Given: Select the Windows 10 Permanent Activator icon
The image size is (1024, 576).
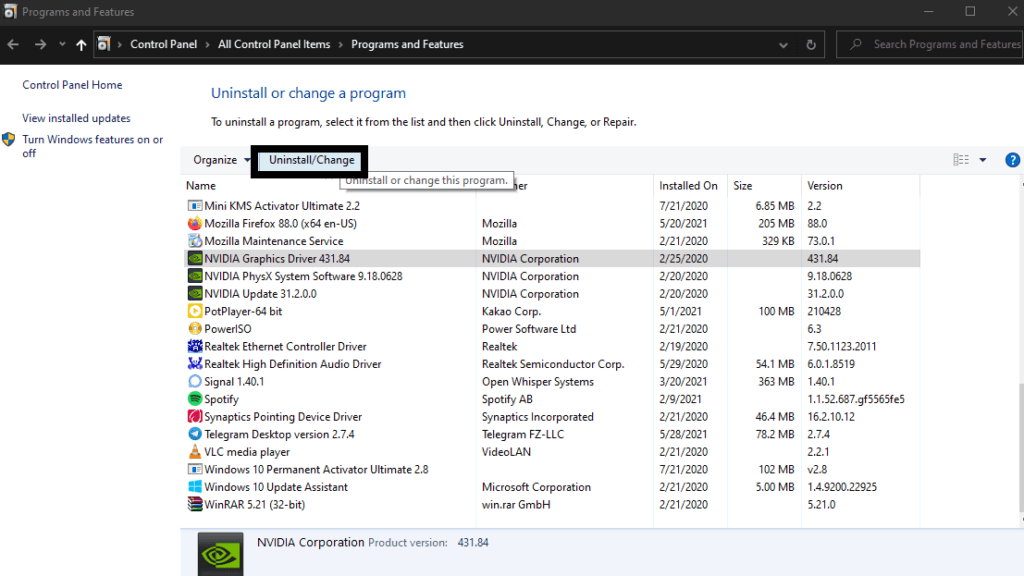Looking at the screenshot, I should coord(195,470).
